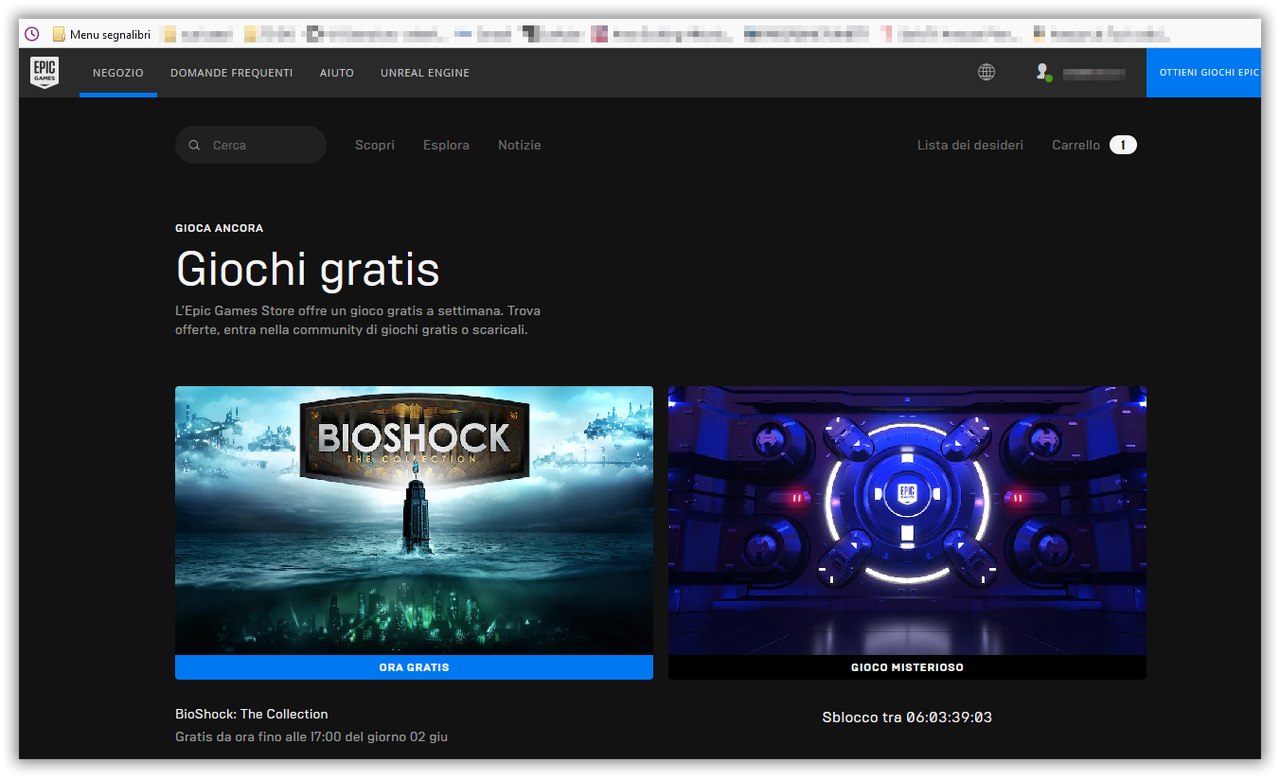
Task: Click the cart item count badge
Action: [1123, 145]
